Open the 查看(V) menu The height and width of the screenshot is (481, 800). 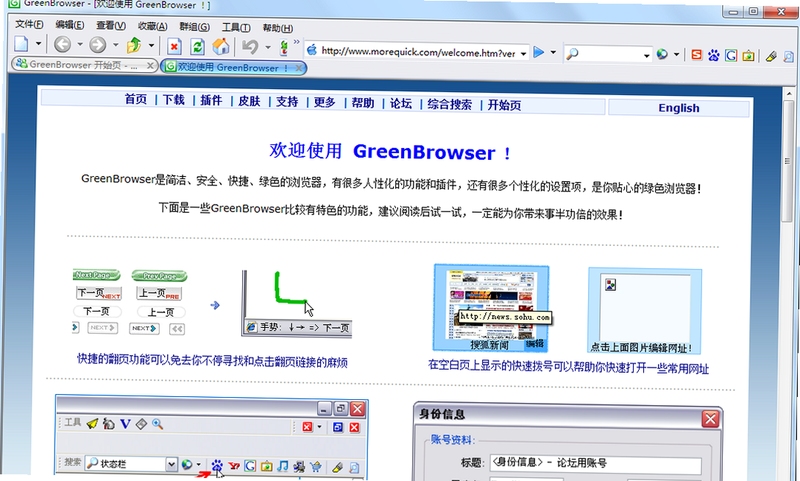[x=111, y=25]
